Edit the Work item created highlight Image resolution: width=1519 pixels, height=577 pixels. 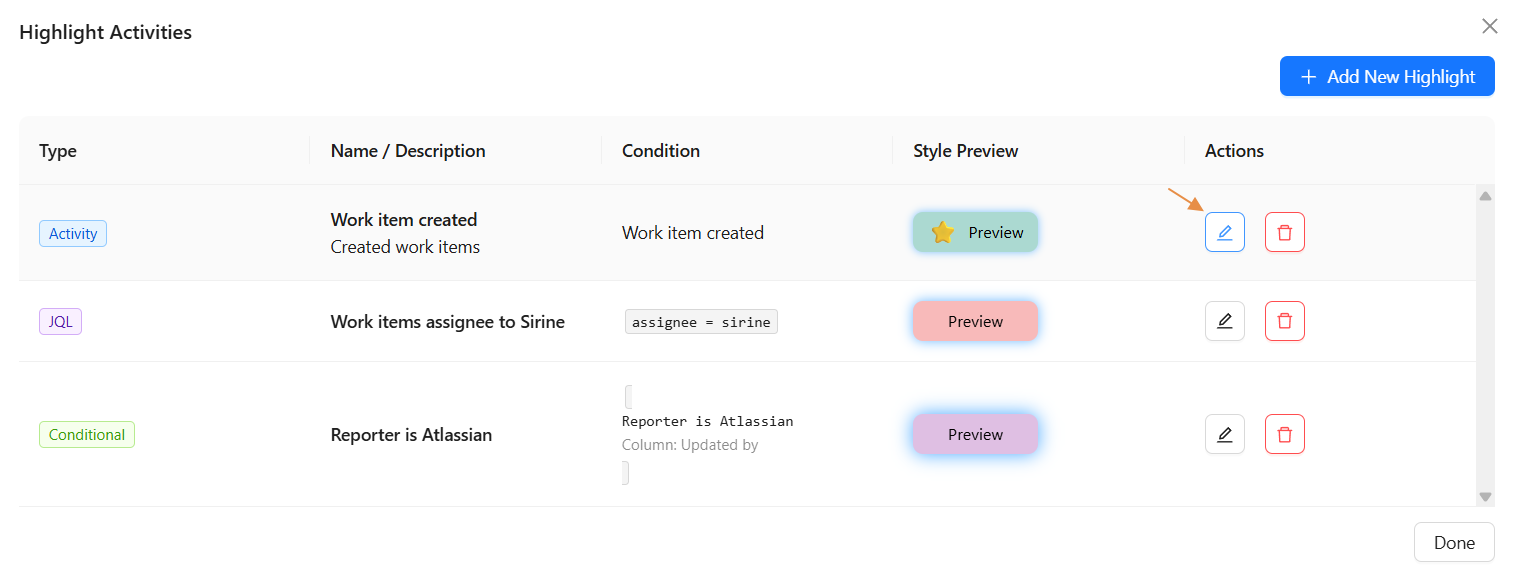(1224, 232)
